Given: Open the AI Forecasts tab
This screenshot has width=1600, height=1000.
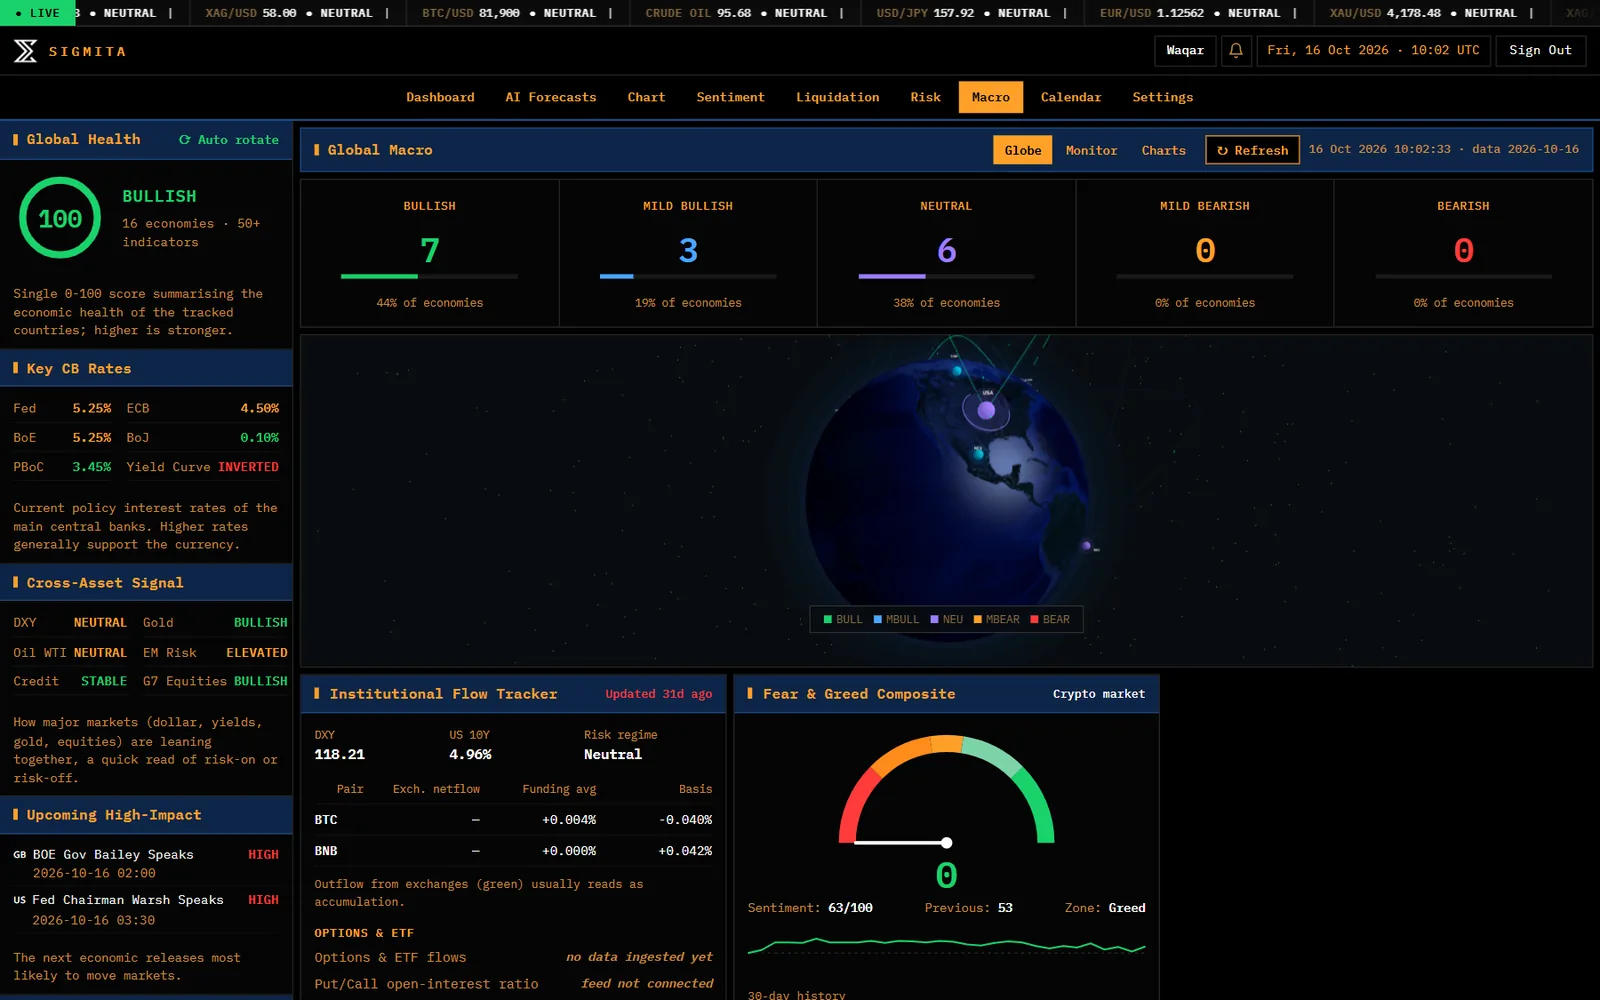Looking at the screenshot, I should [x=551, y=97].
